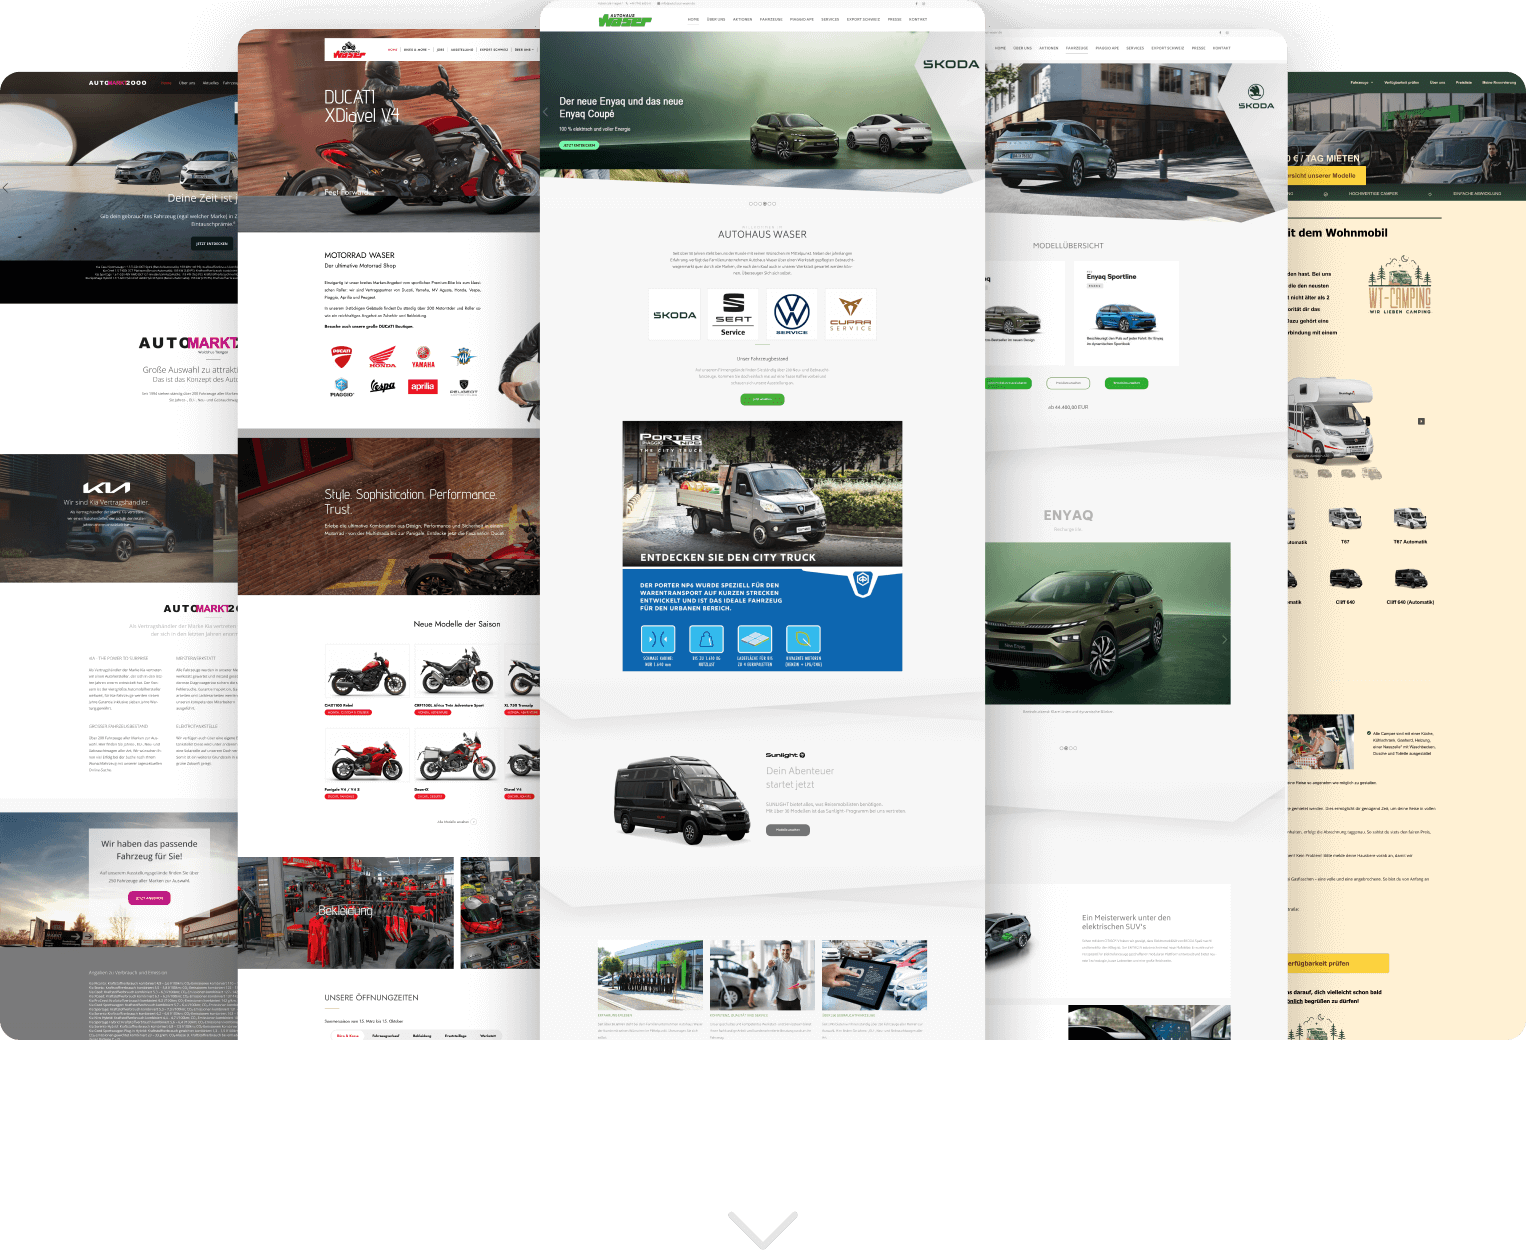
Task: Click the Jetzt Entdecken button on Enyaq slide
Action: pos(578,145)
